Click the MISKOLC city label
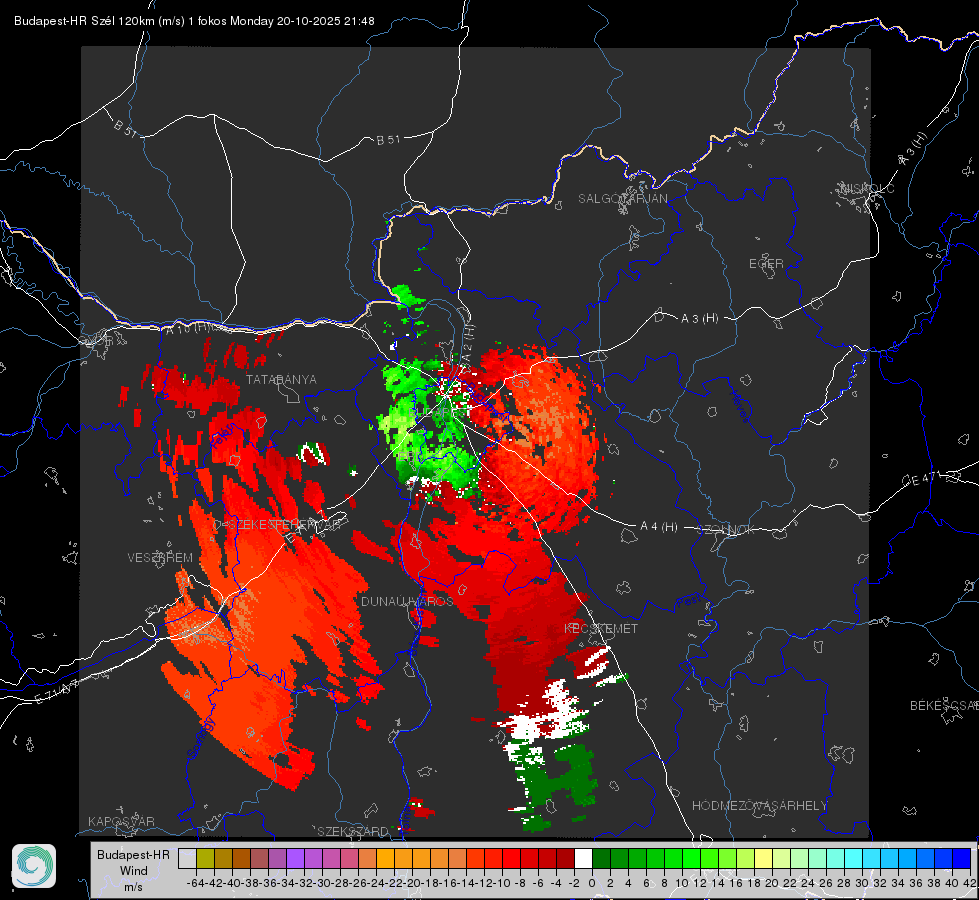 pos(867,188)
